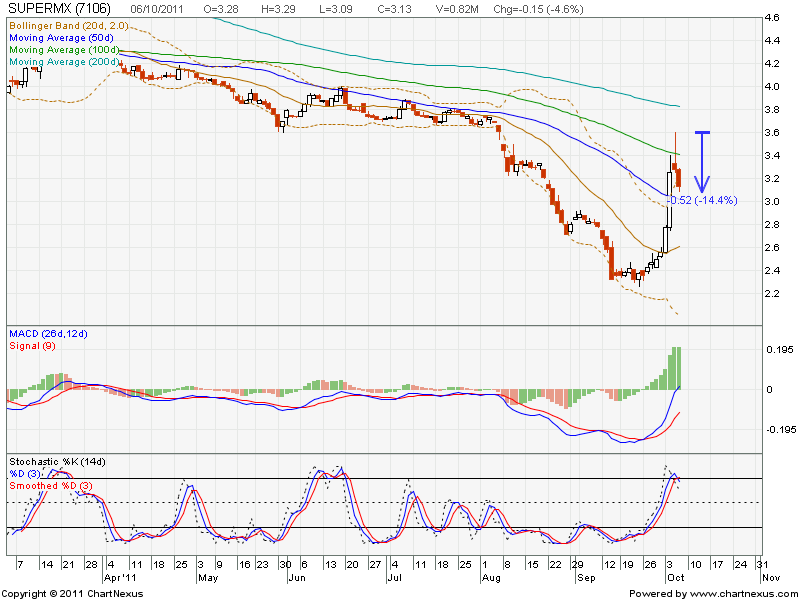Click the Copyright © 2011 ChartNexus text
The image size is (800, 600).
pyautogui.click(x=72, y=594)
